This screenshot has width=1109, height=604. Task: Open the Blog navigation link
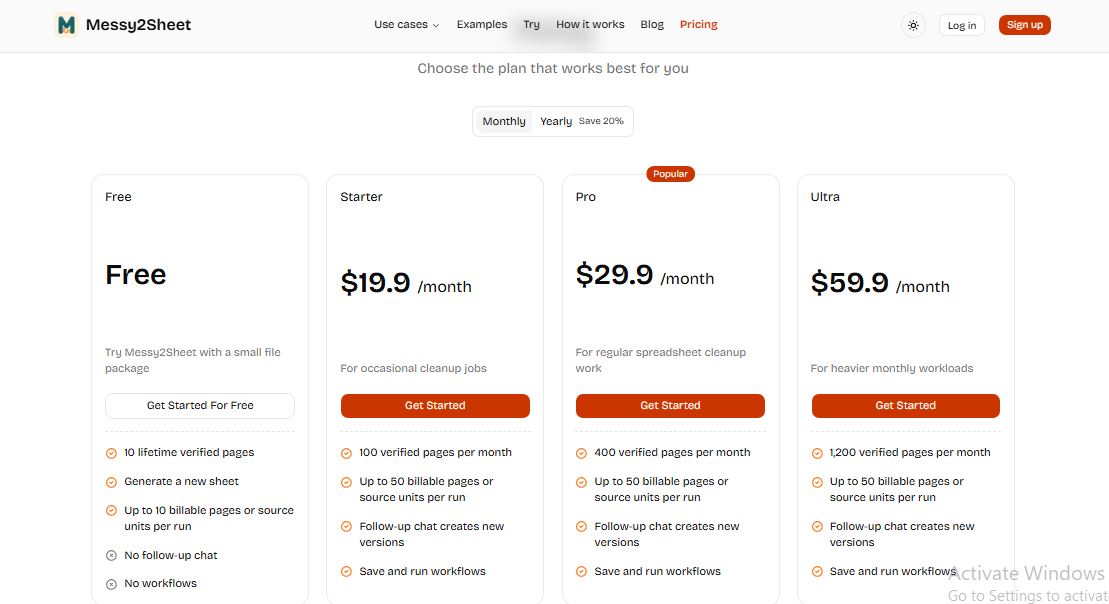652,25
